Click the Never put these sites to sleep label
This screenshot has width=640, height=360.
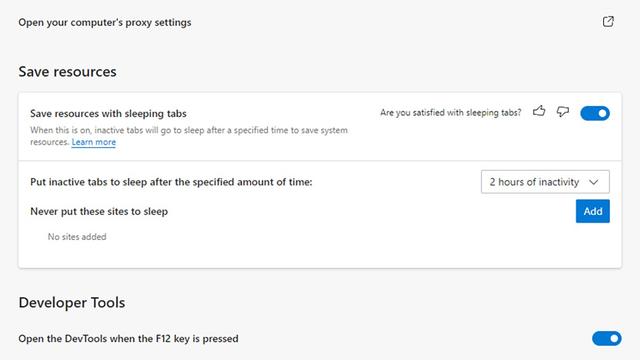coord(99,211)
